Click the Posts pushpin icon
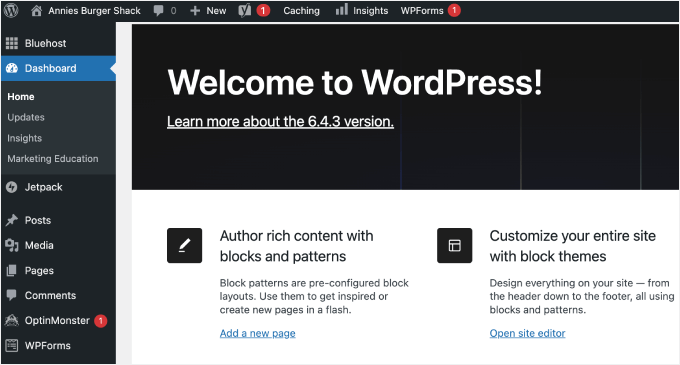Image resolution: width=680 pixels, height=365 pixels. [12, 220]
